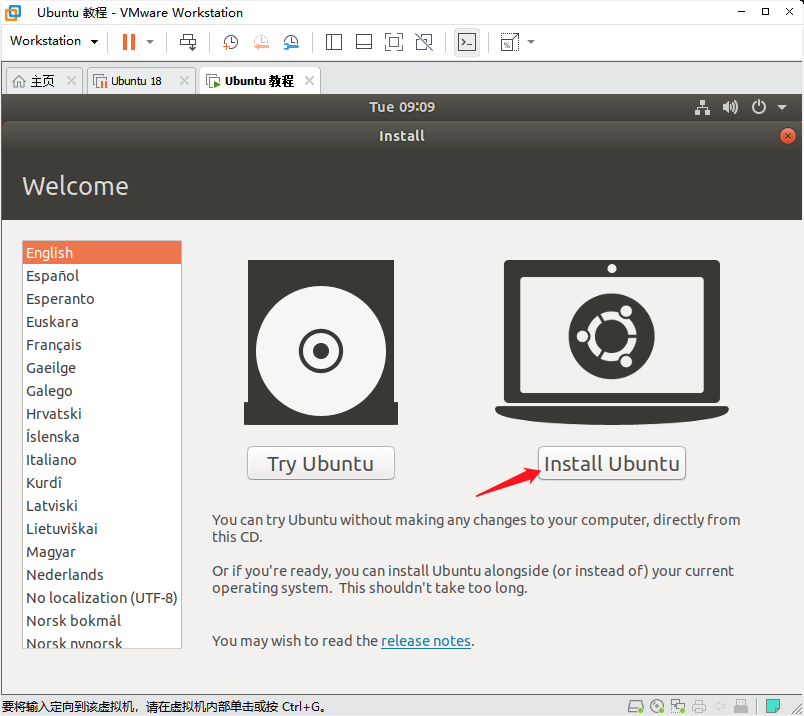Pause the virtual machine
The height and width of the screenshot is (716, 804).
tap(129, 42)
